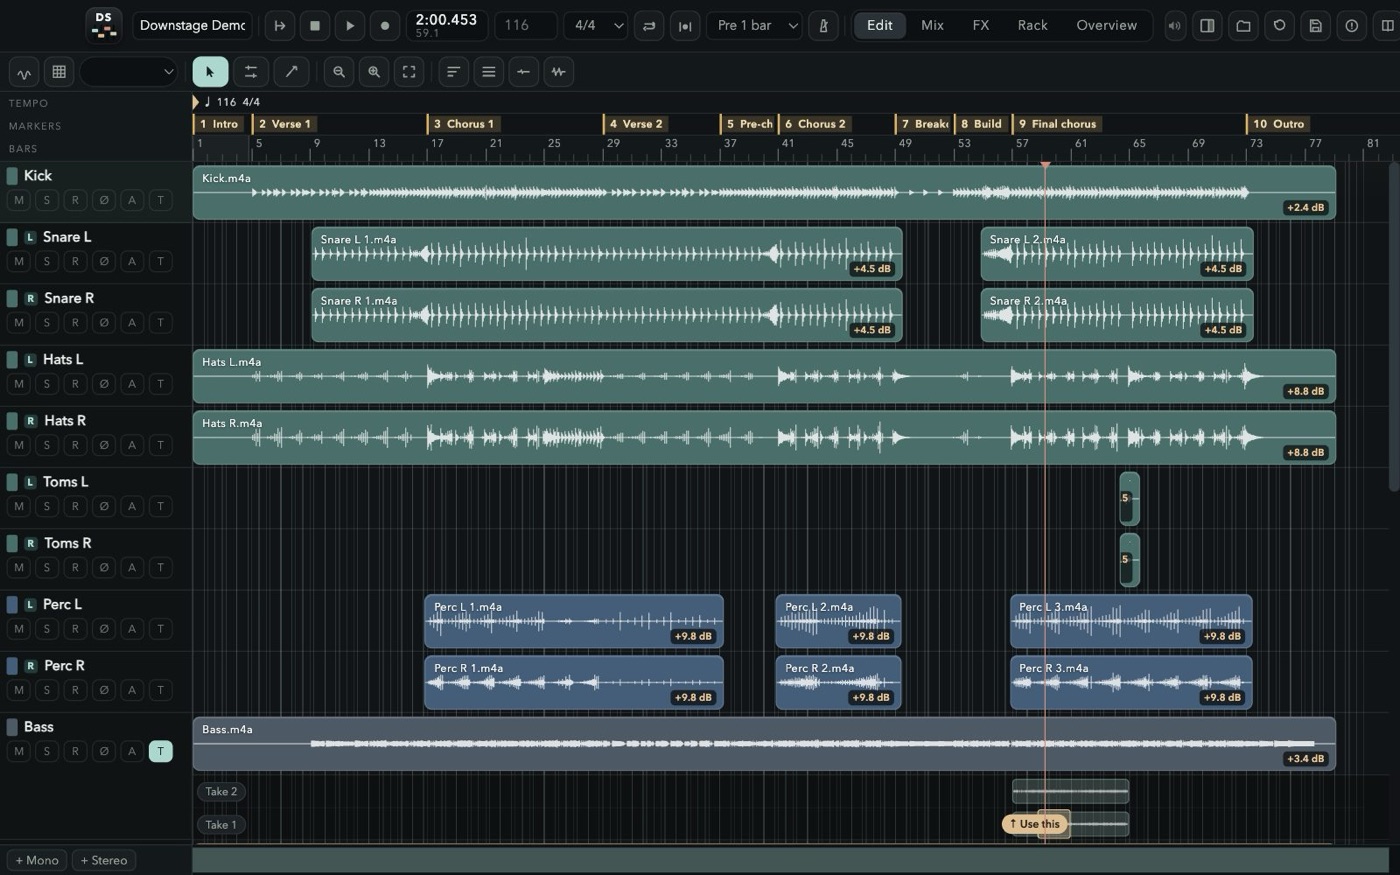This screenshot has width=1400, height=875.
Task: Click the split-at-playhead icon in the toolbar
Action: (x=523, y=72)
